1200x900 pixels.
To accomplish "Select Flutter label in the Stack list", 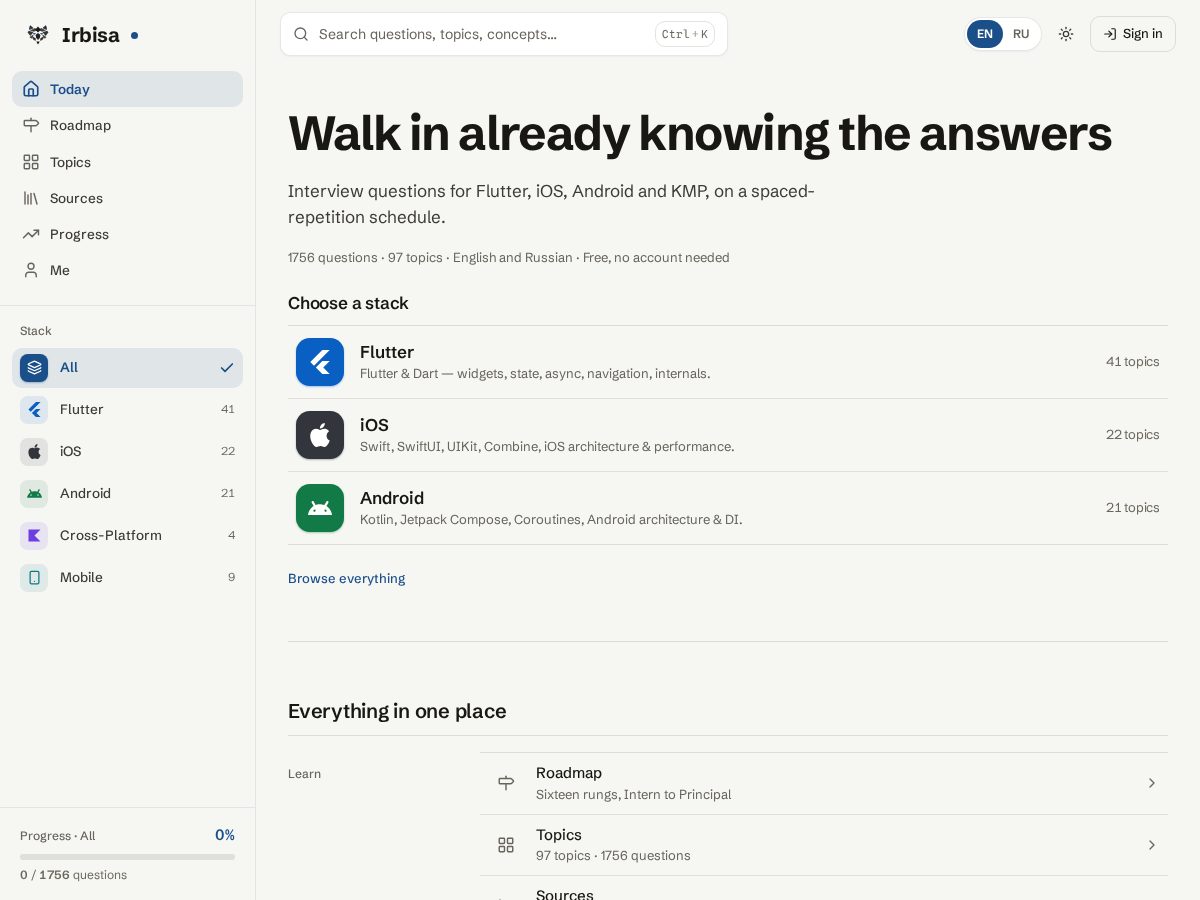I will [x=82, y=410].
